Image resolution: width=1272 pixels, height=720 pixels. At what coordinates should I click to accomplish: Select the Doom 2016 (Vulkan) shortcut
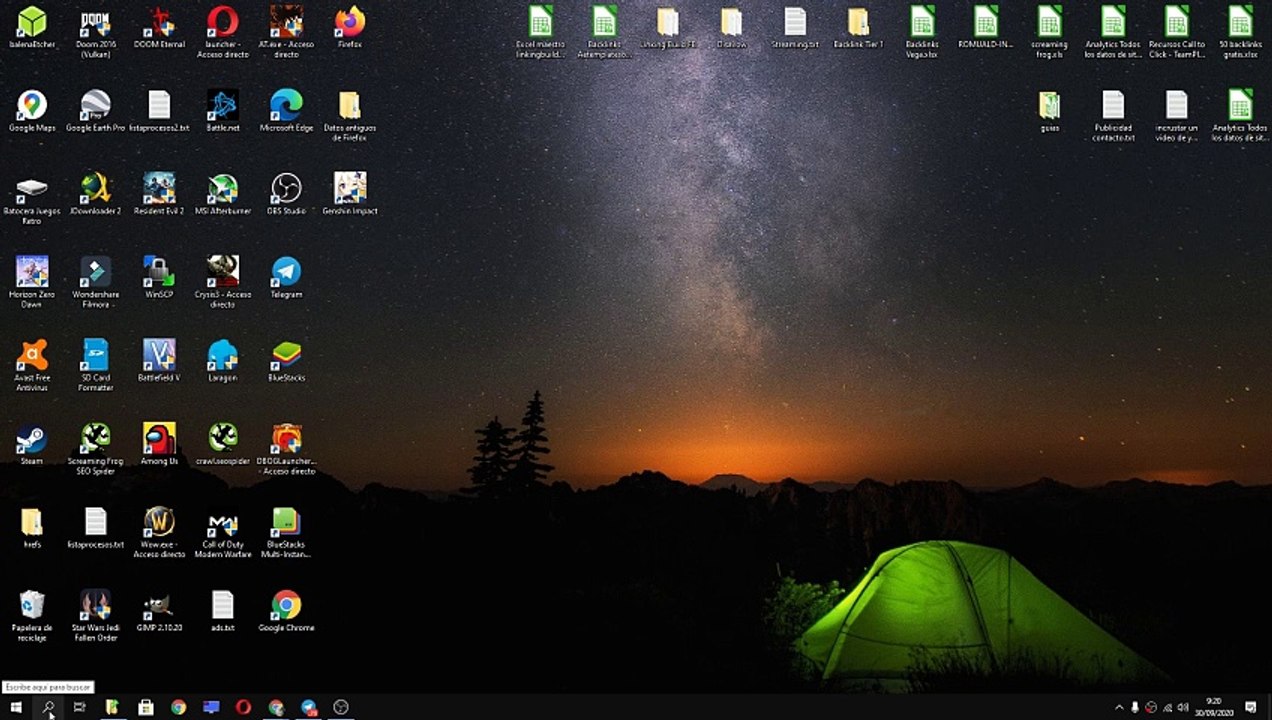pos(95,33)
